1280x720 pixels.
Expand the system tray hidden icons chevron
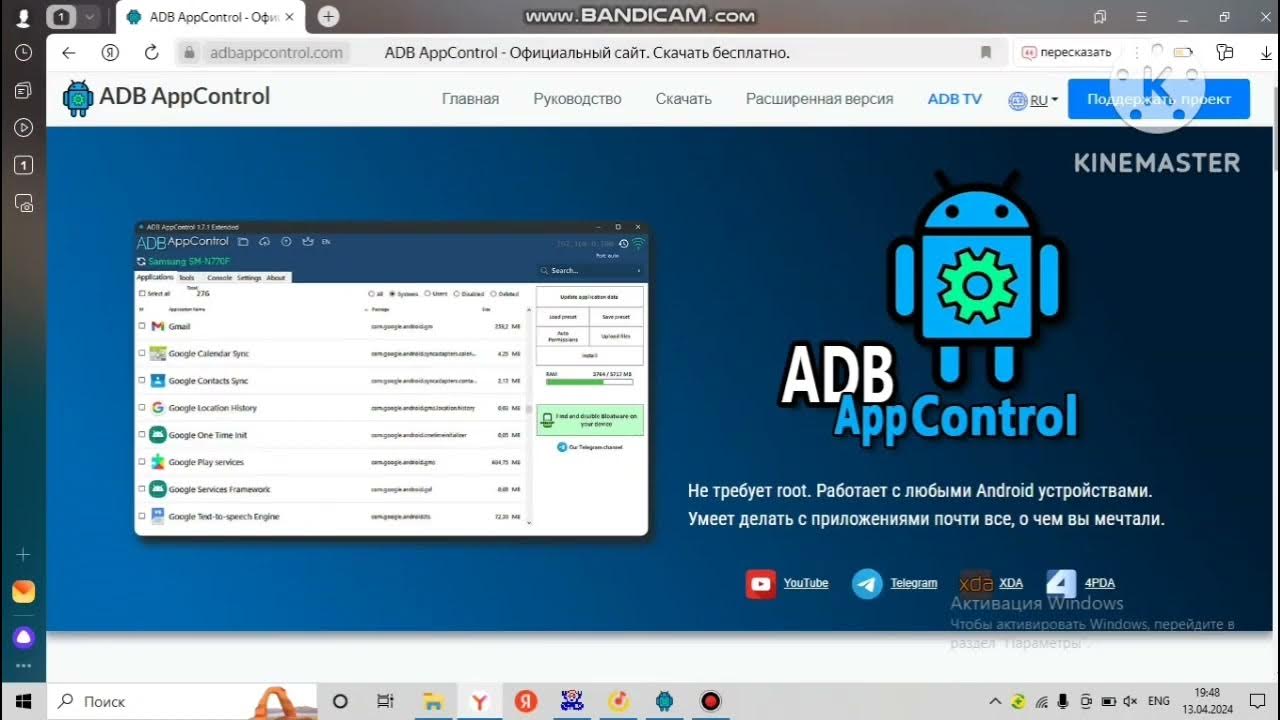point(995,701)
